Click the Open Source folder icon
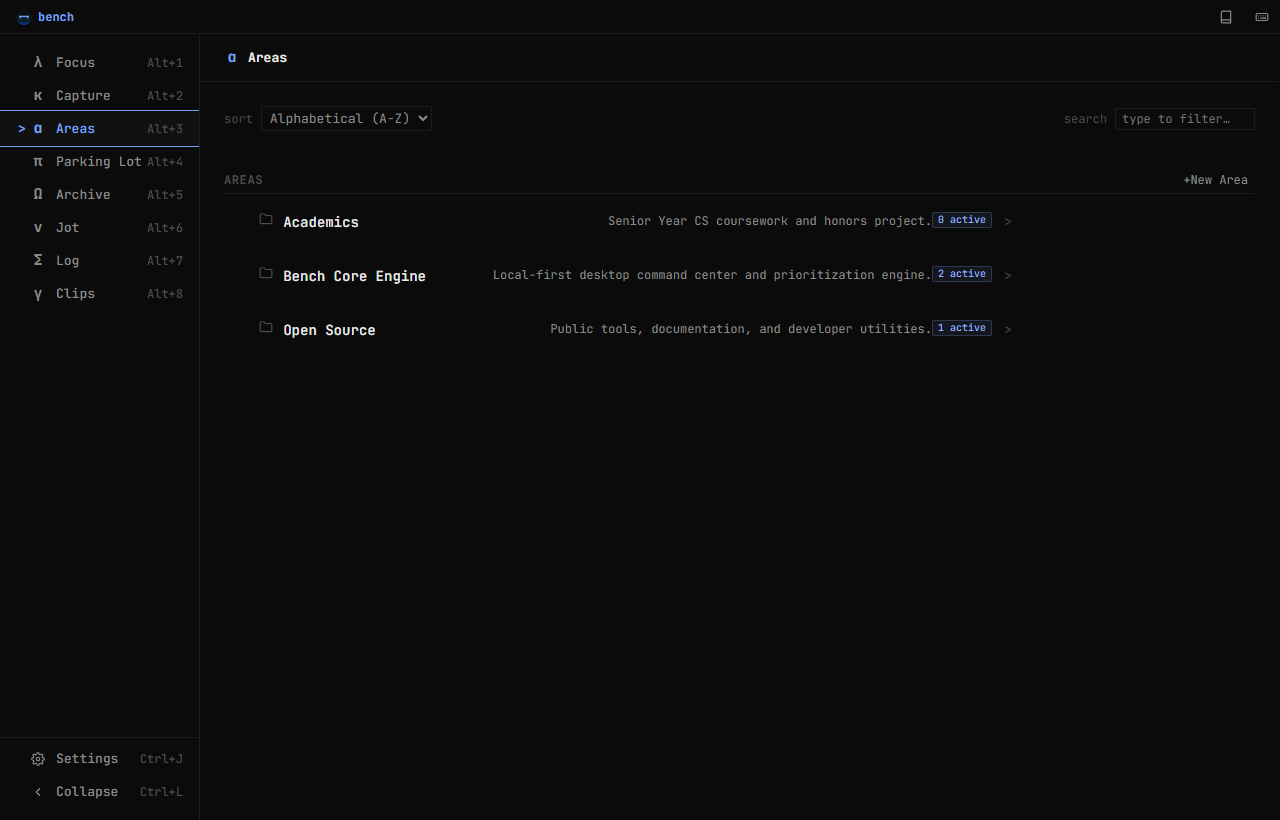Viewport: 1280px width, 820px height. [266, 327]
